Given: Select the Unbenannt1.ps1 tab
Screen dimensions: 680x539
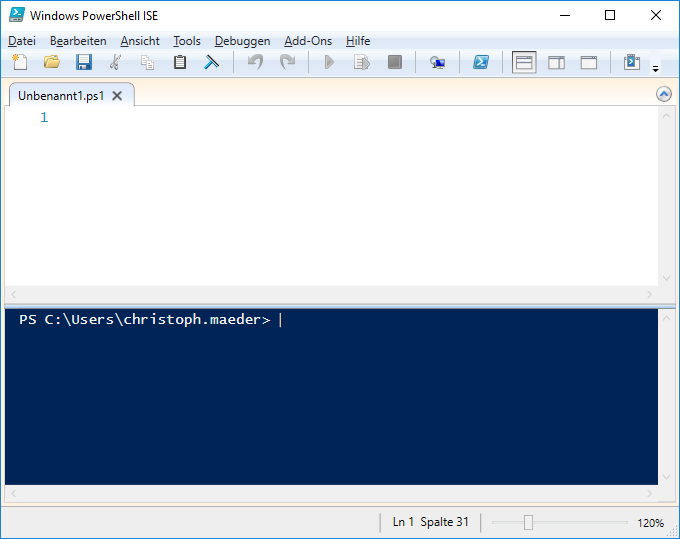Looking at the screenshot, I should (62, 96).
